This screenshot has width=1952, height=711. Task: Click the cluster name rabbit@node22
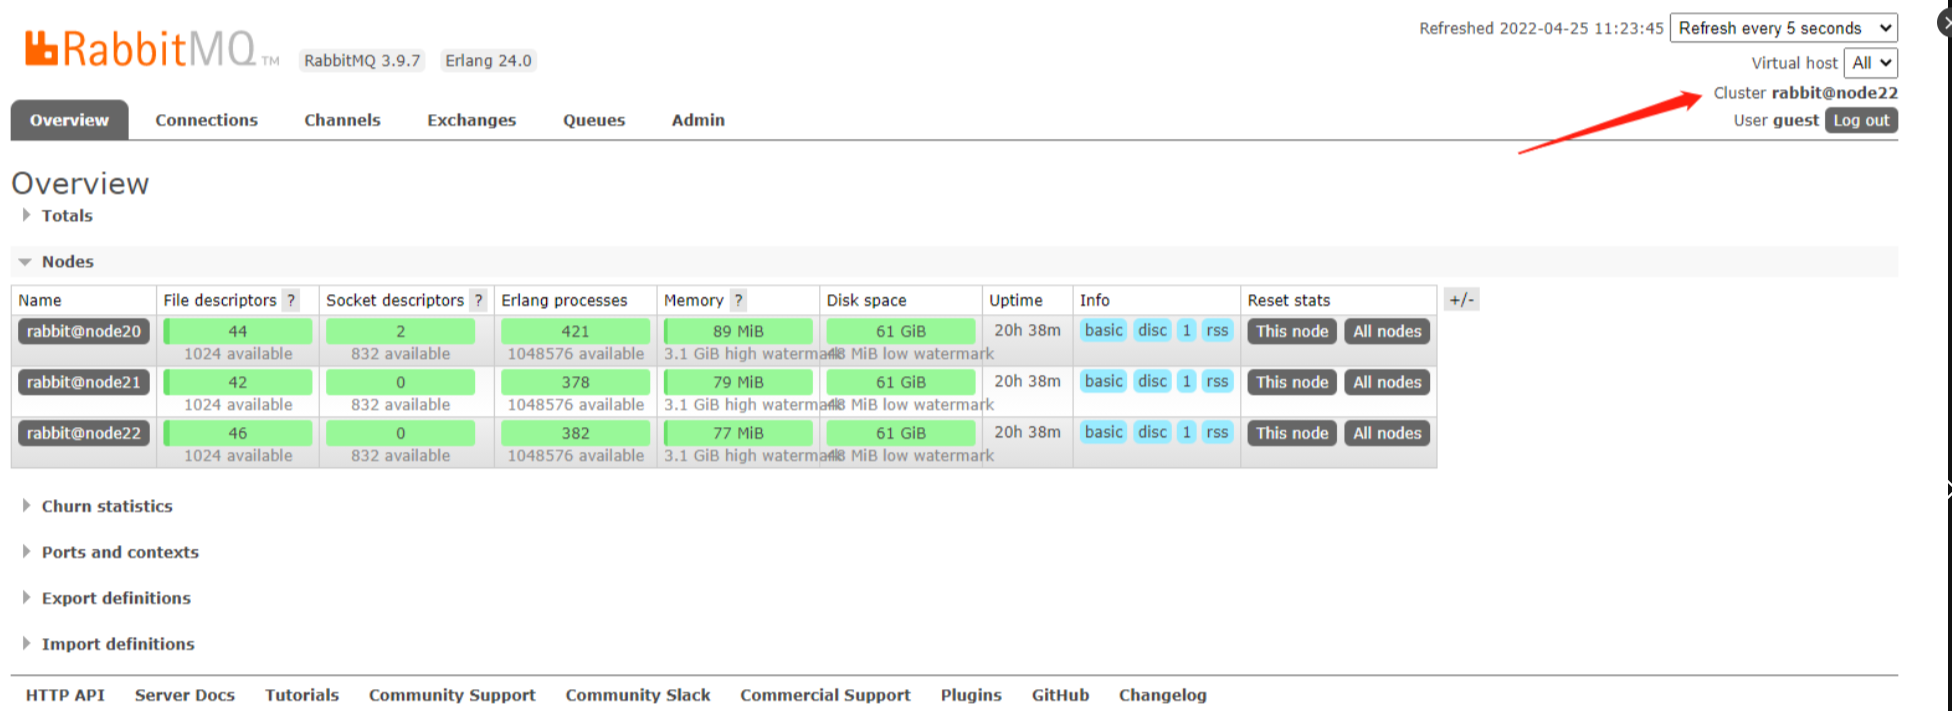tap(1834, 93)
